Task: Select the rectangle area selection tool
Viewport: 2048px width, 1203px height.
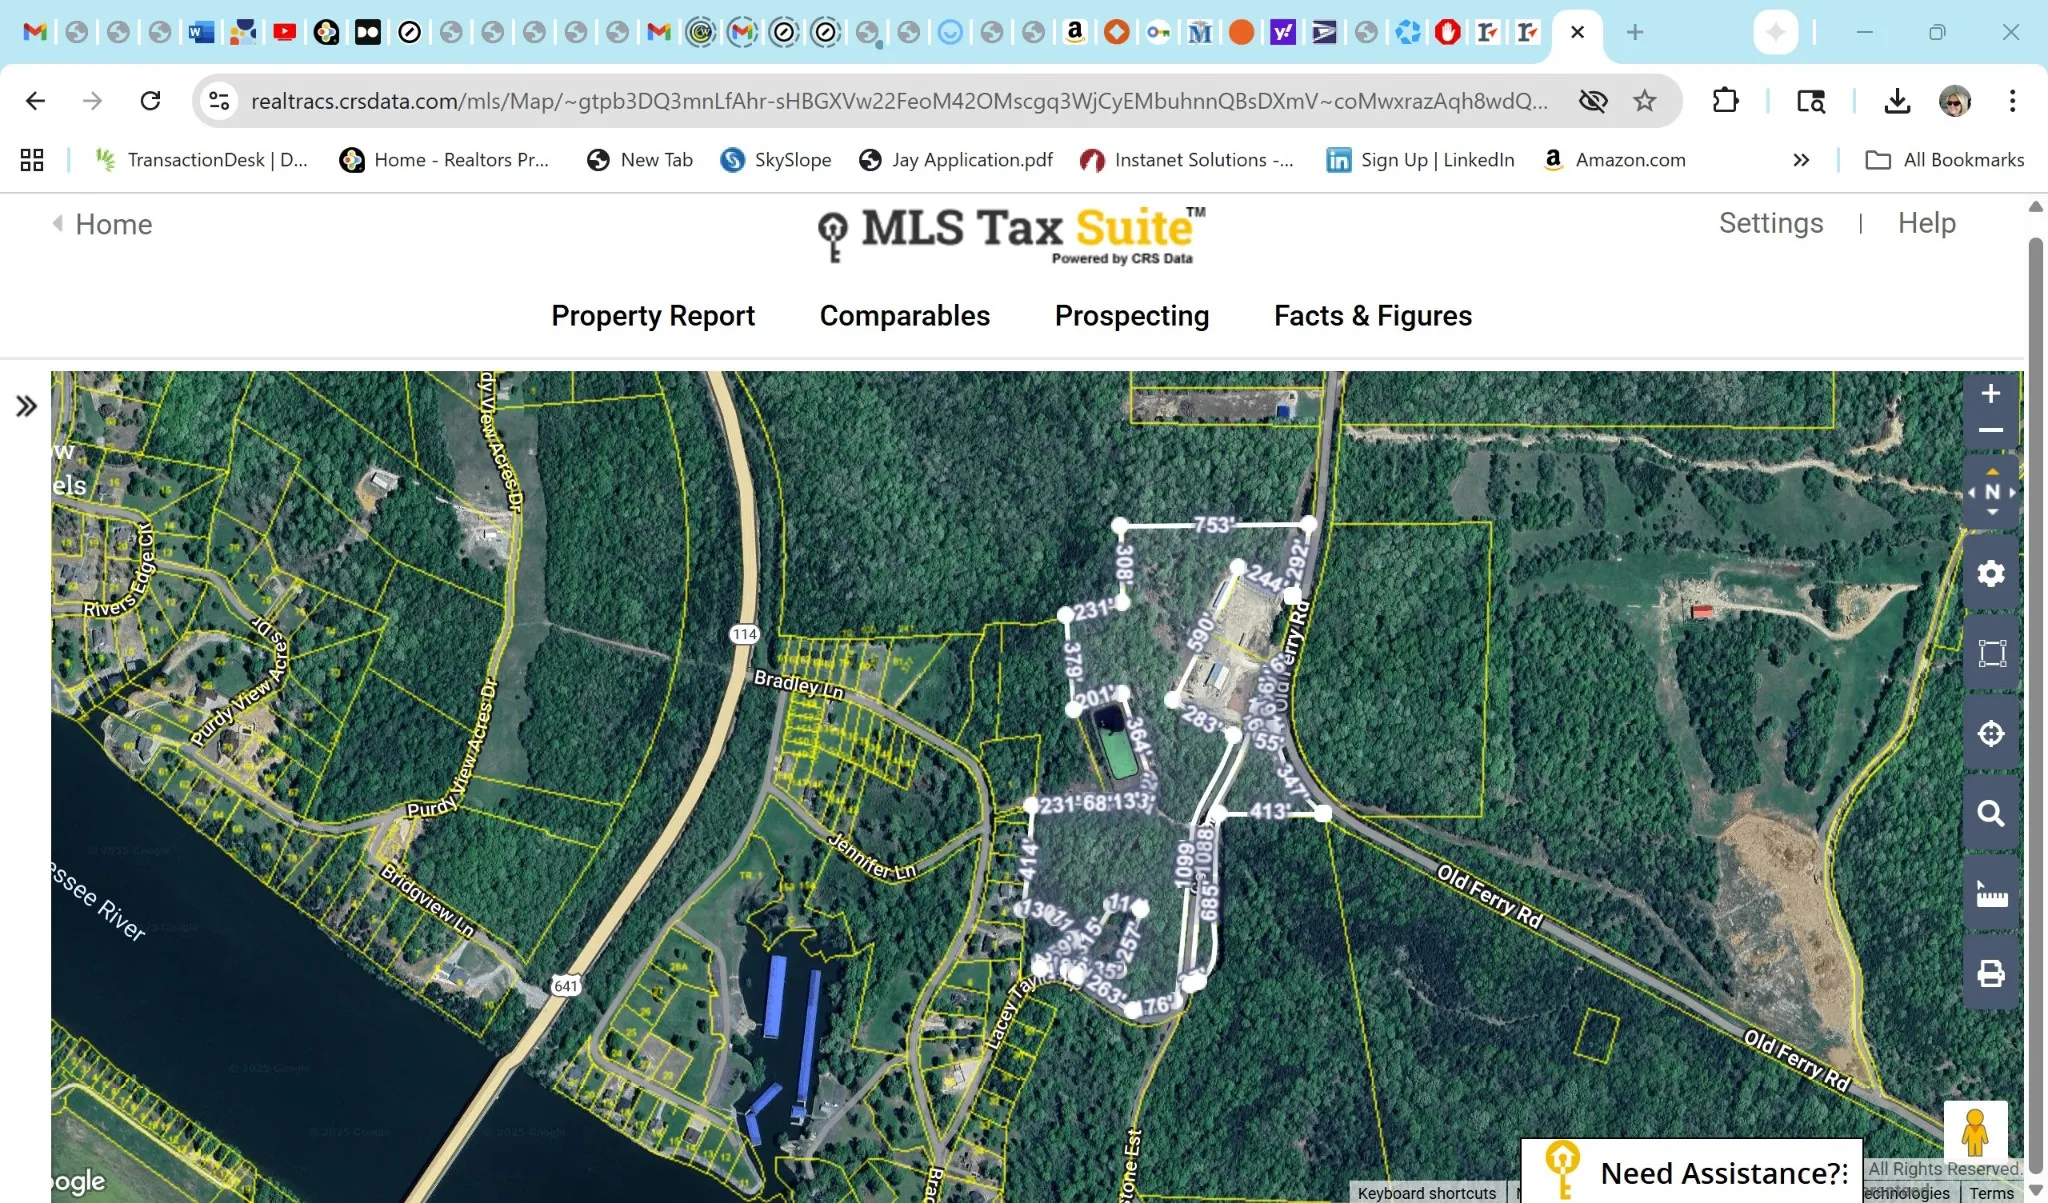Action: click(x=1990, y=654)
